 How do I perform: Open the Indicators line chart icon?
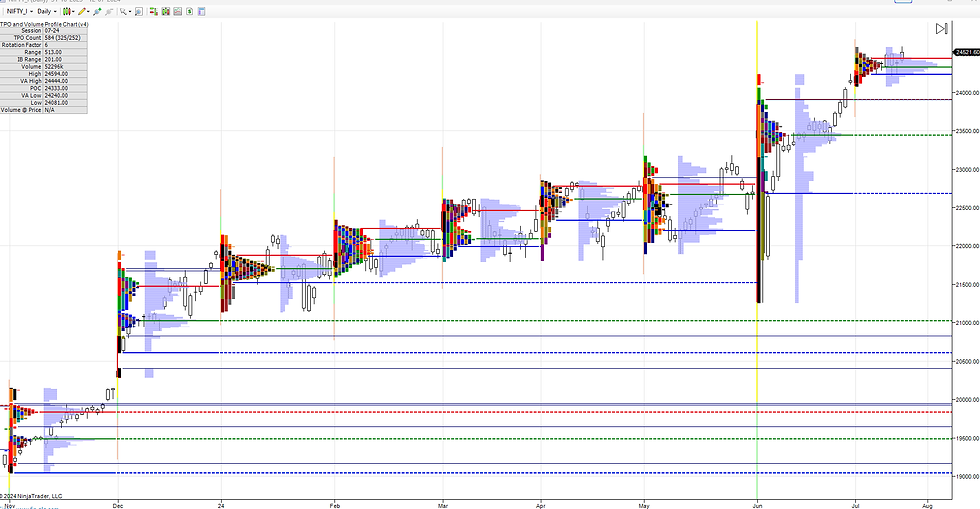click(178, 11)
